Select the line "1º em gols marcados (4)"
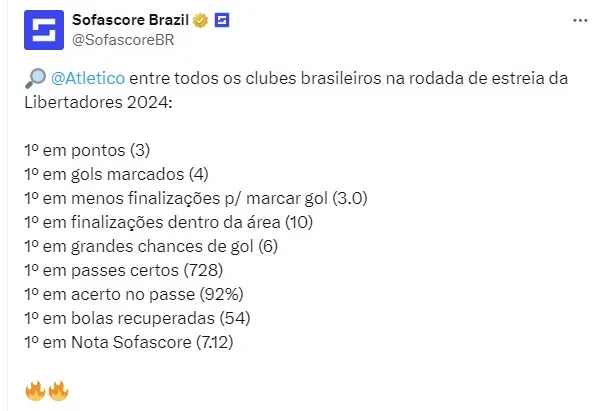The image size is (597, 411). (117, 174)
